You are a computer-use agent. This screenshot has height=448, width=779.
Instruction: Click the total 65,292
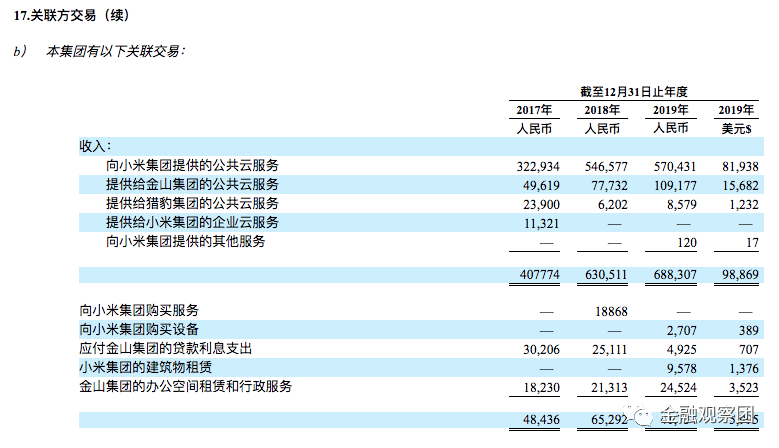click(609, 420)
